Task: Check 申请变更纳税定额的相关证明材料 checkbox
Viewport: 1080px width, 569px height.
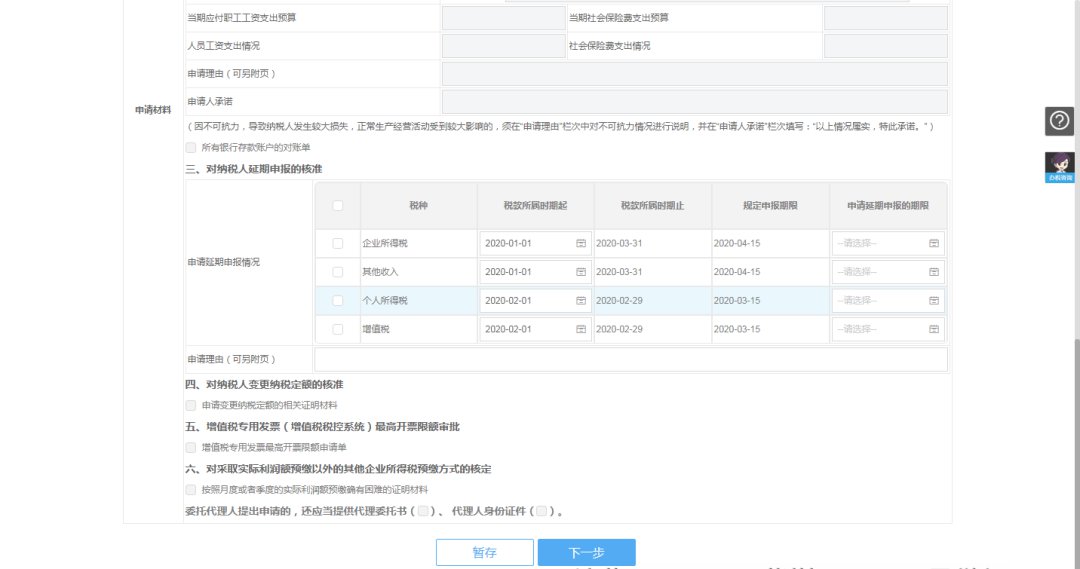Action: coord(191,406)
